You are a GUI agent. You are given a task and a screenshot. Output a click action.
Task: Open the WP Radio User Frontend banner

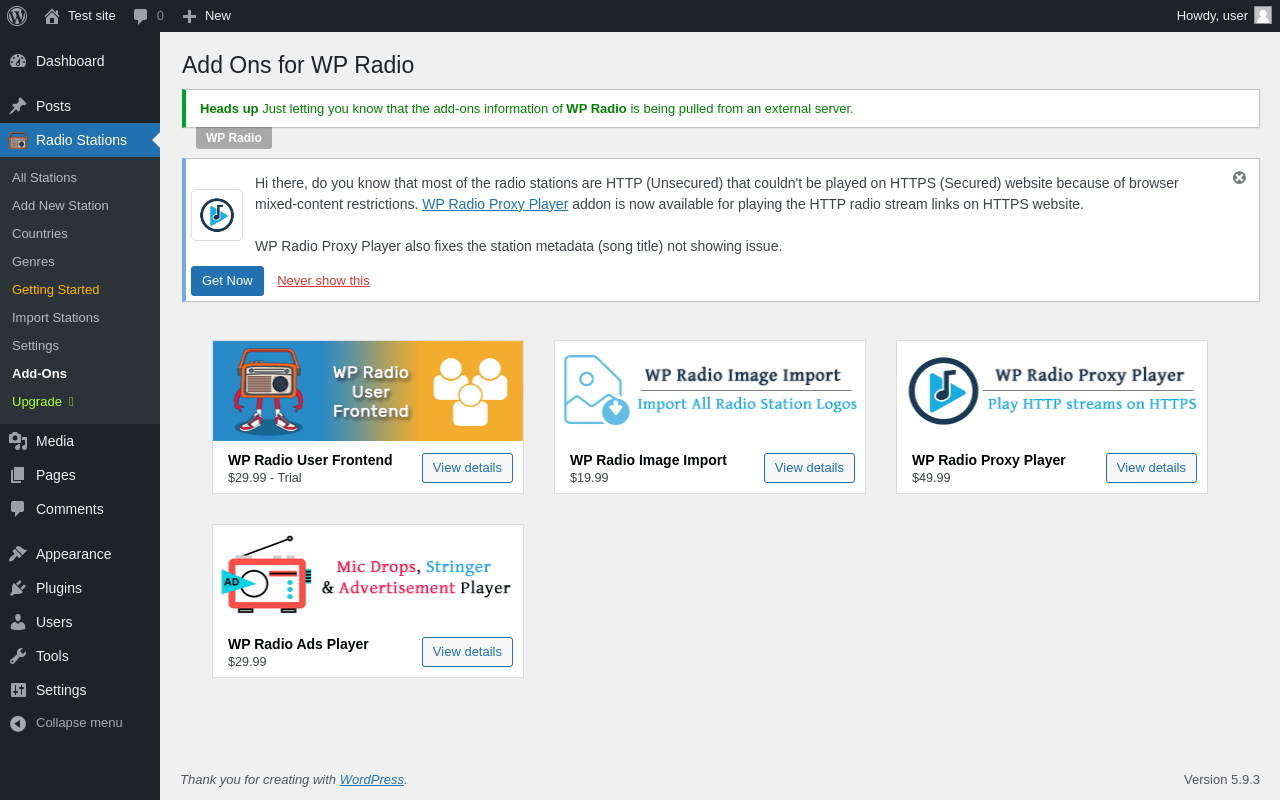368,391
